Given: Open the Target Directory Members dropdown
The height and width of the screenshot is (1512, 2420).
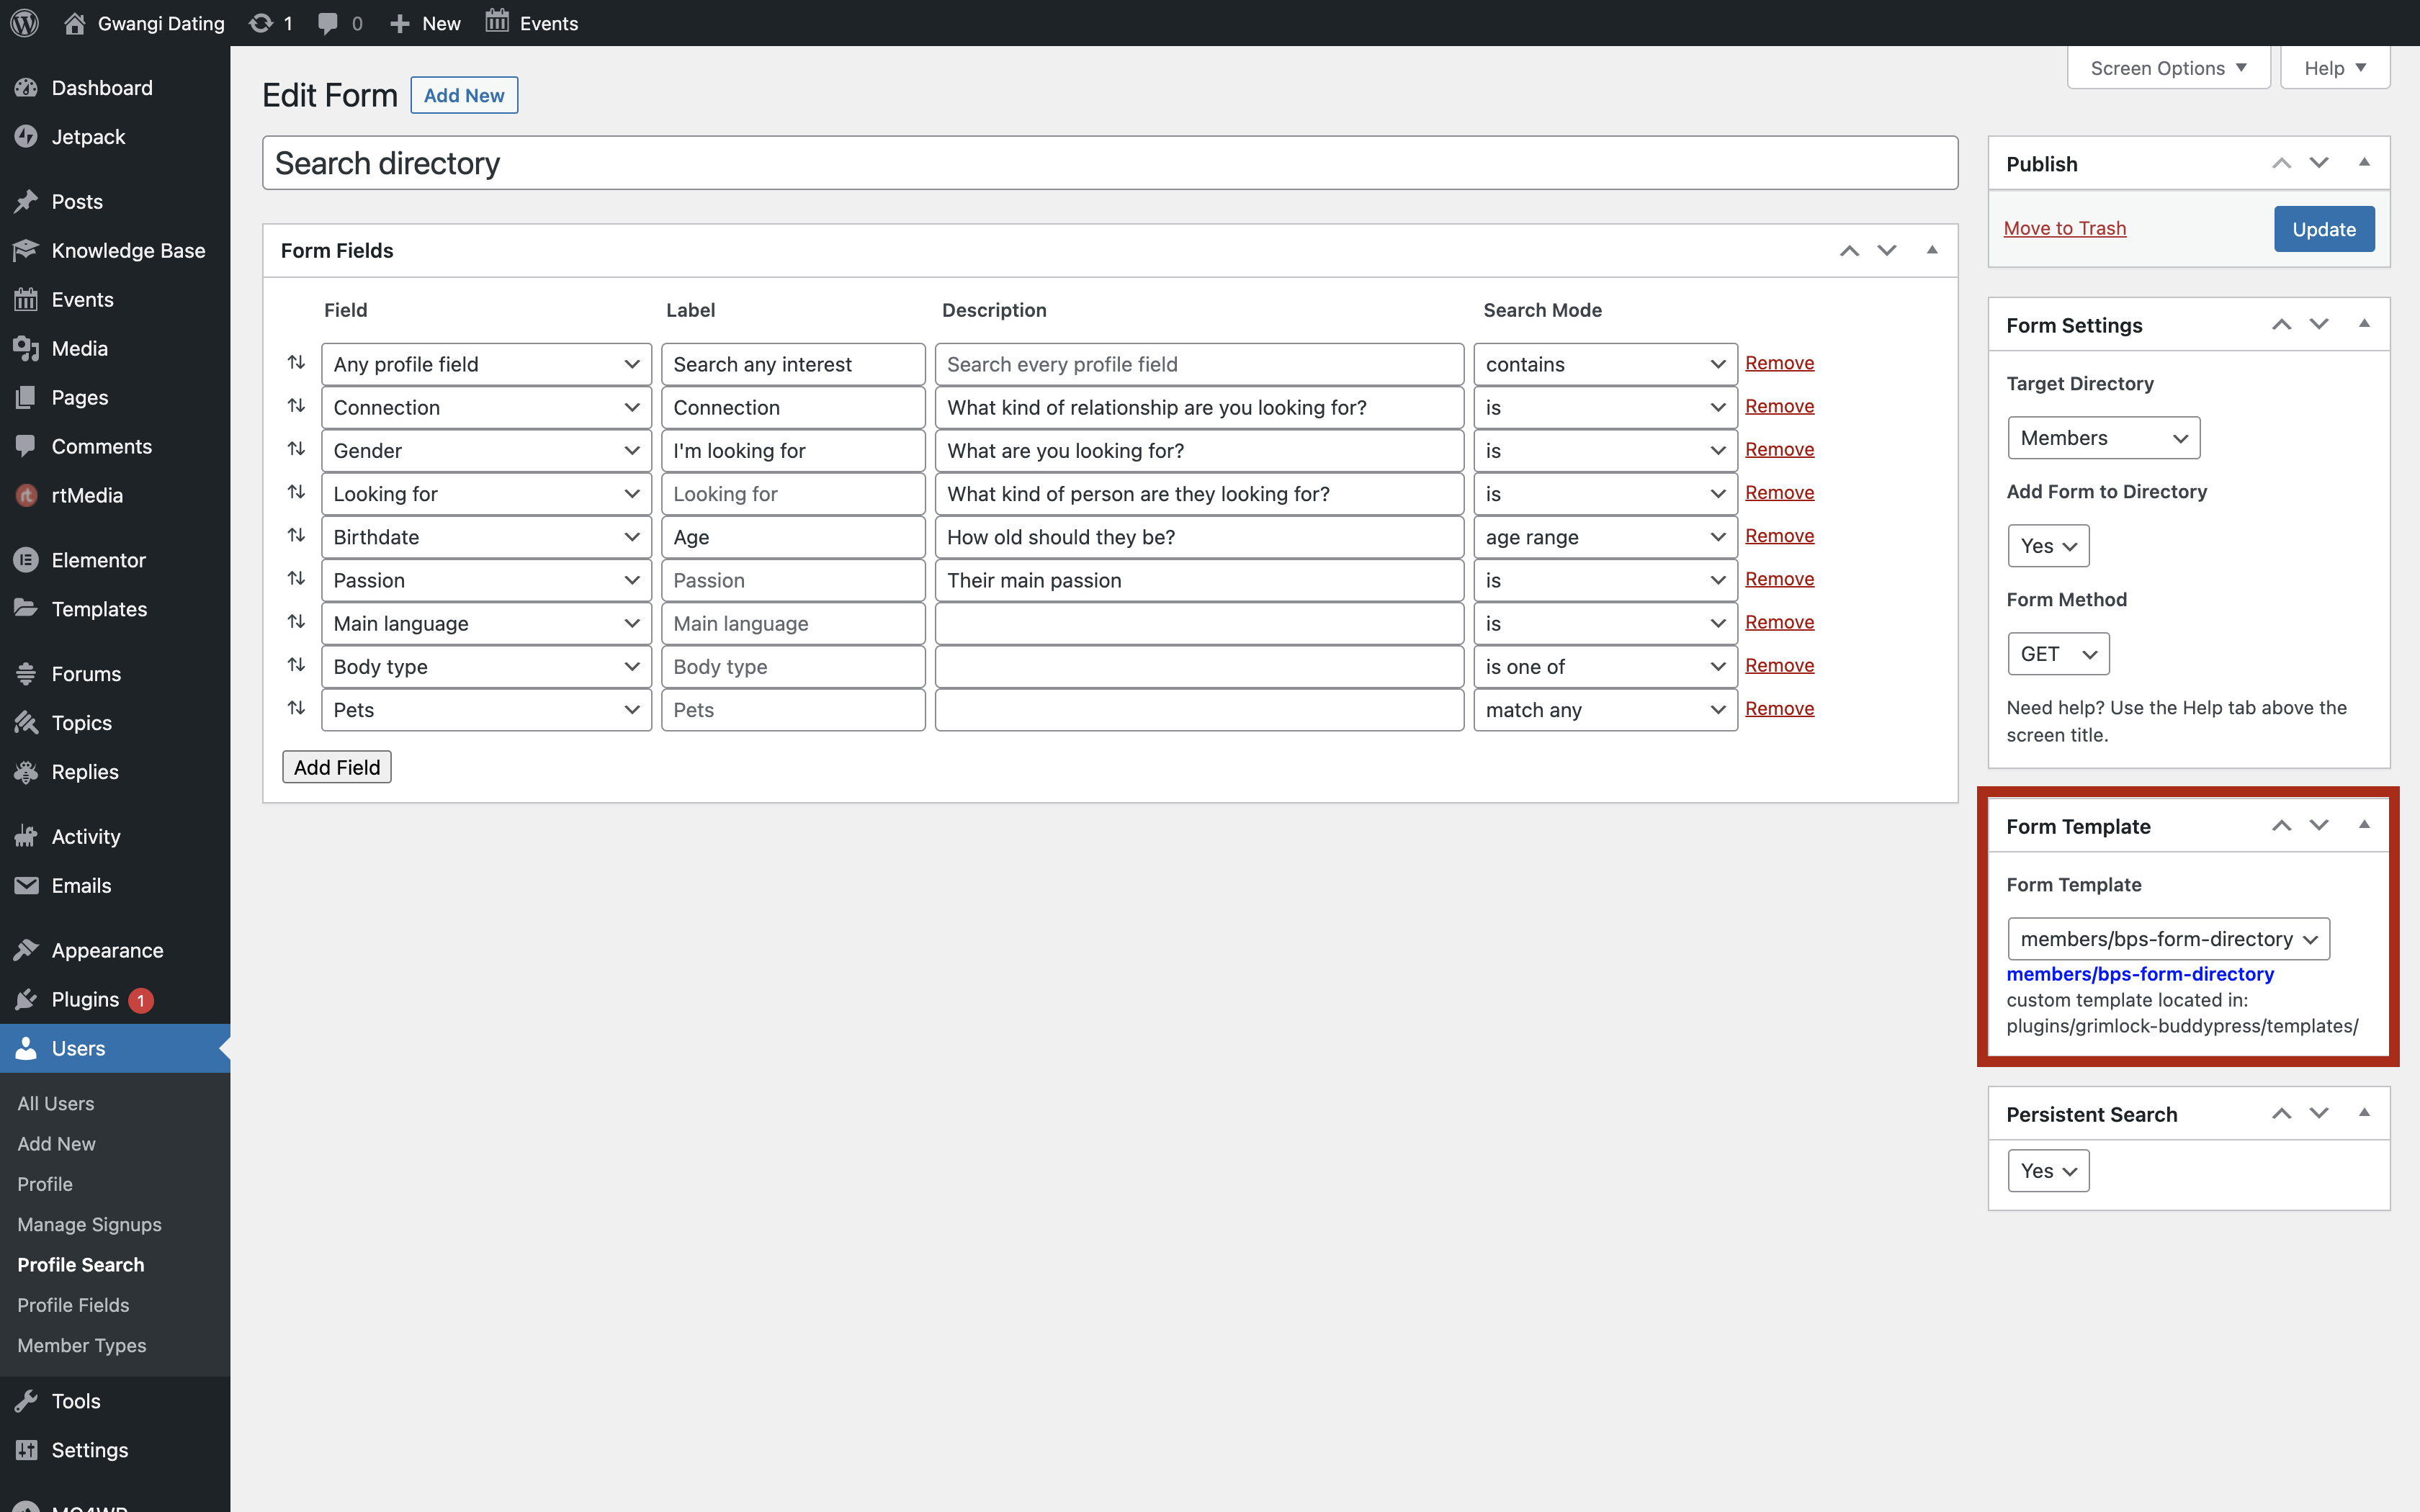Looking at the screenshot, I should click(x=2104, y=438).
